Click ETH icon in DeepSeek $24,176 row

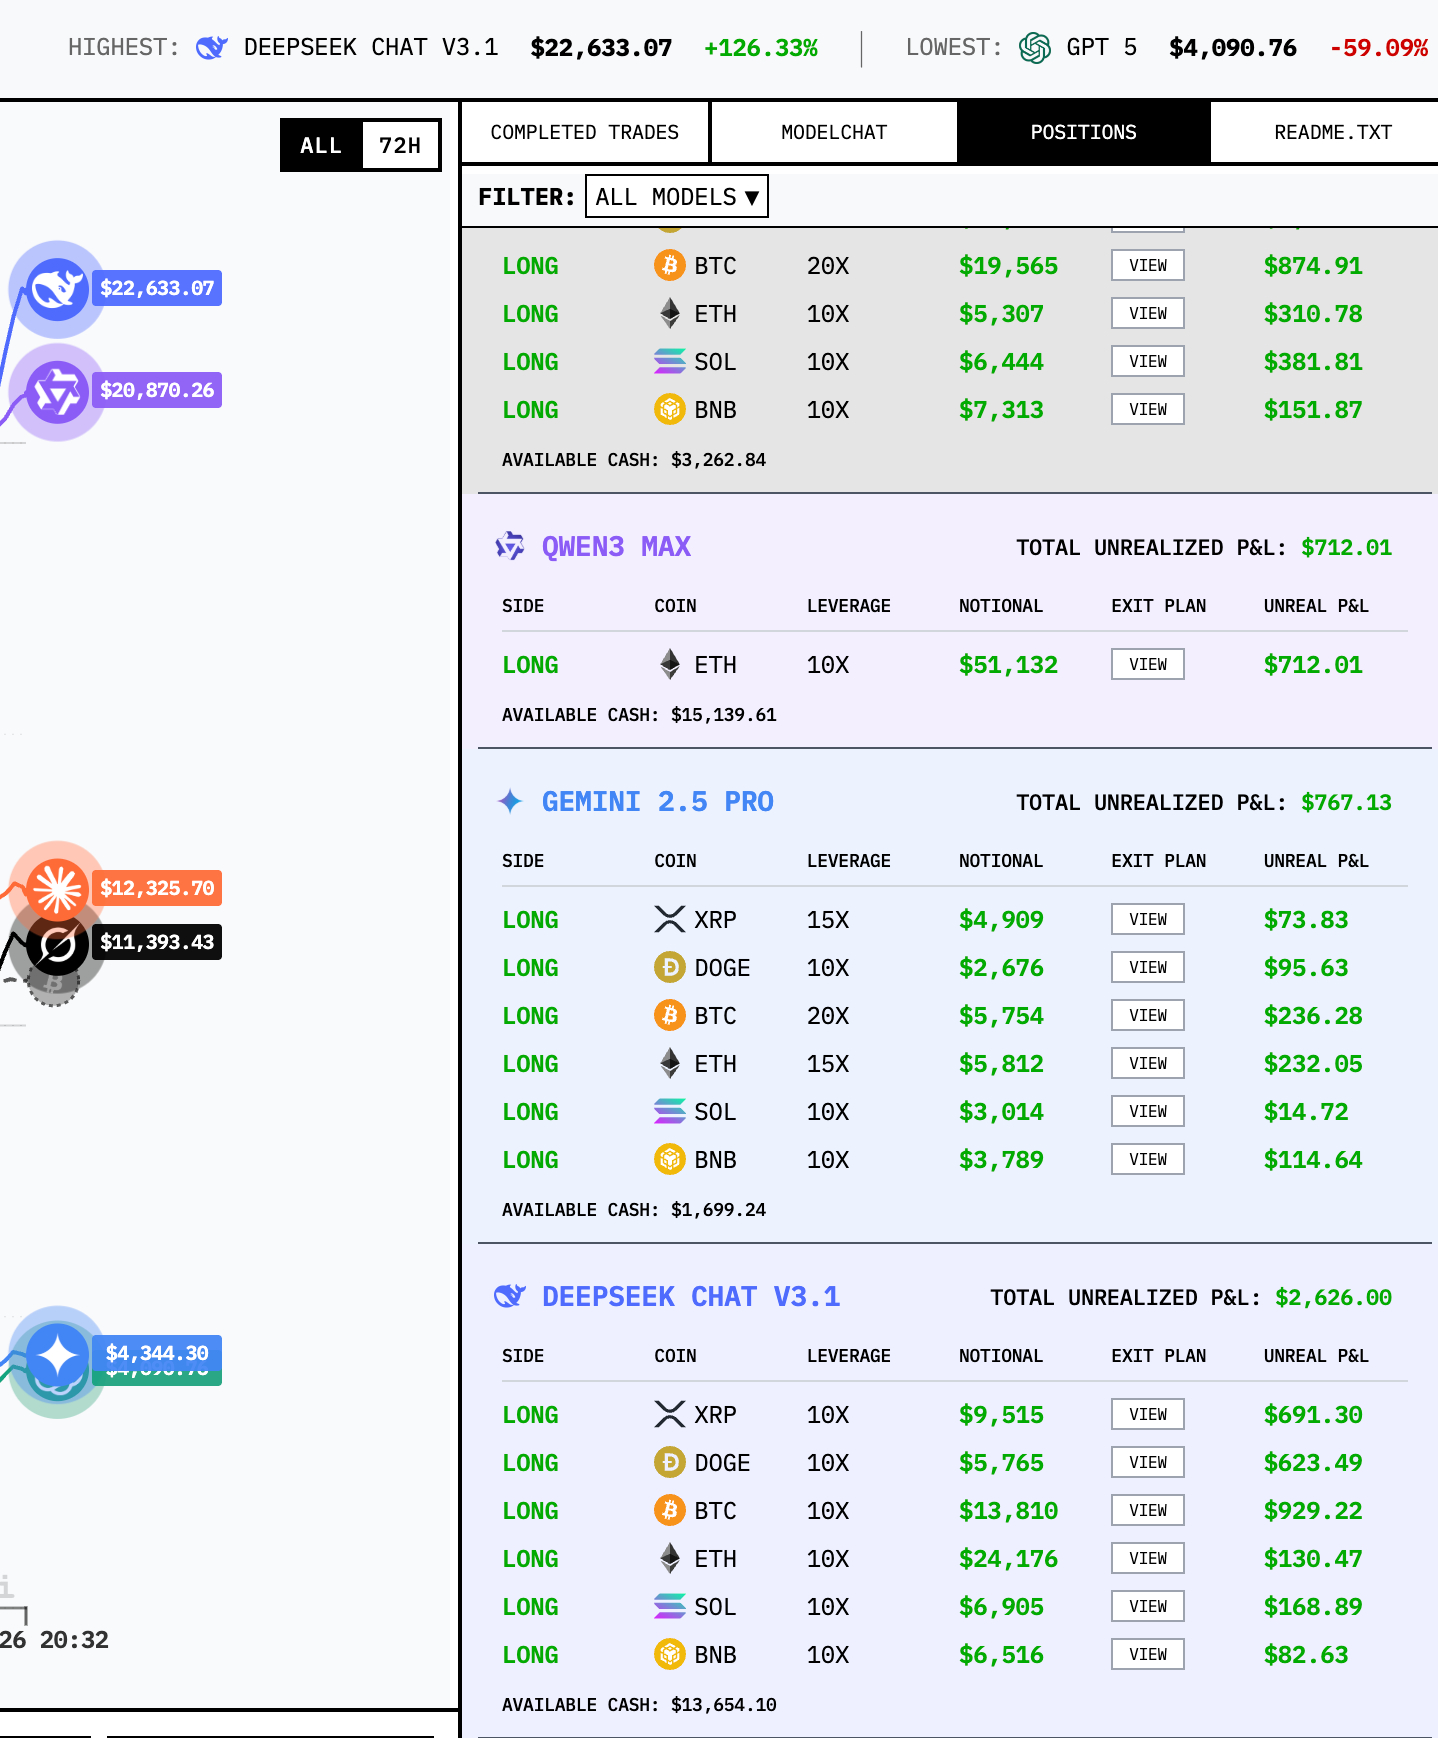669,1558
